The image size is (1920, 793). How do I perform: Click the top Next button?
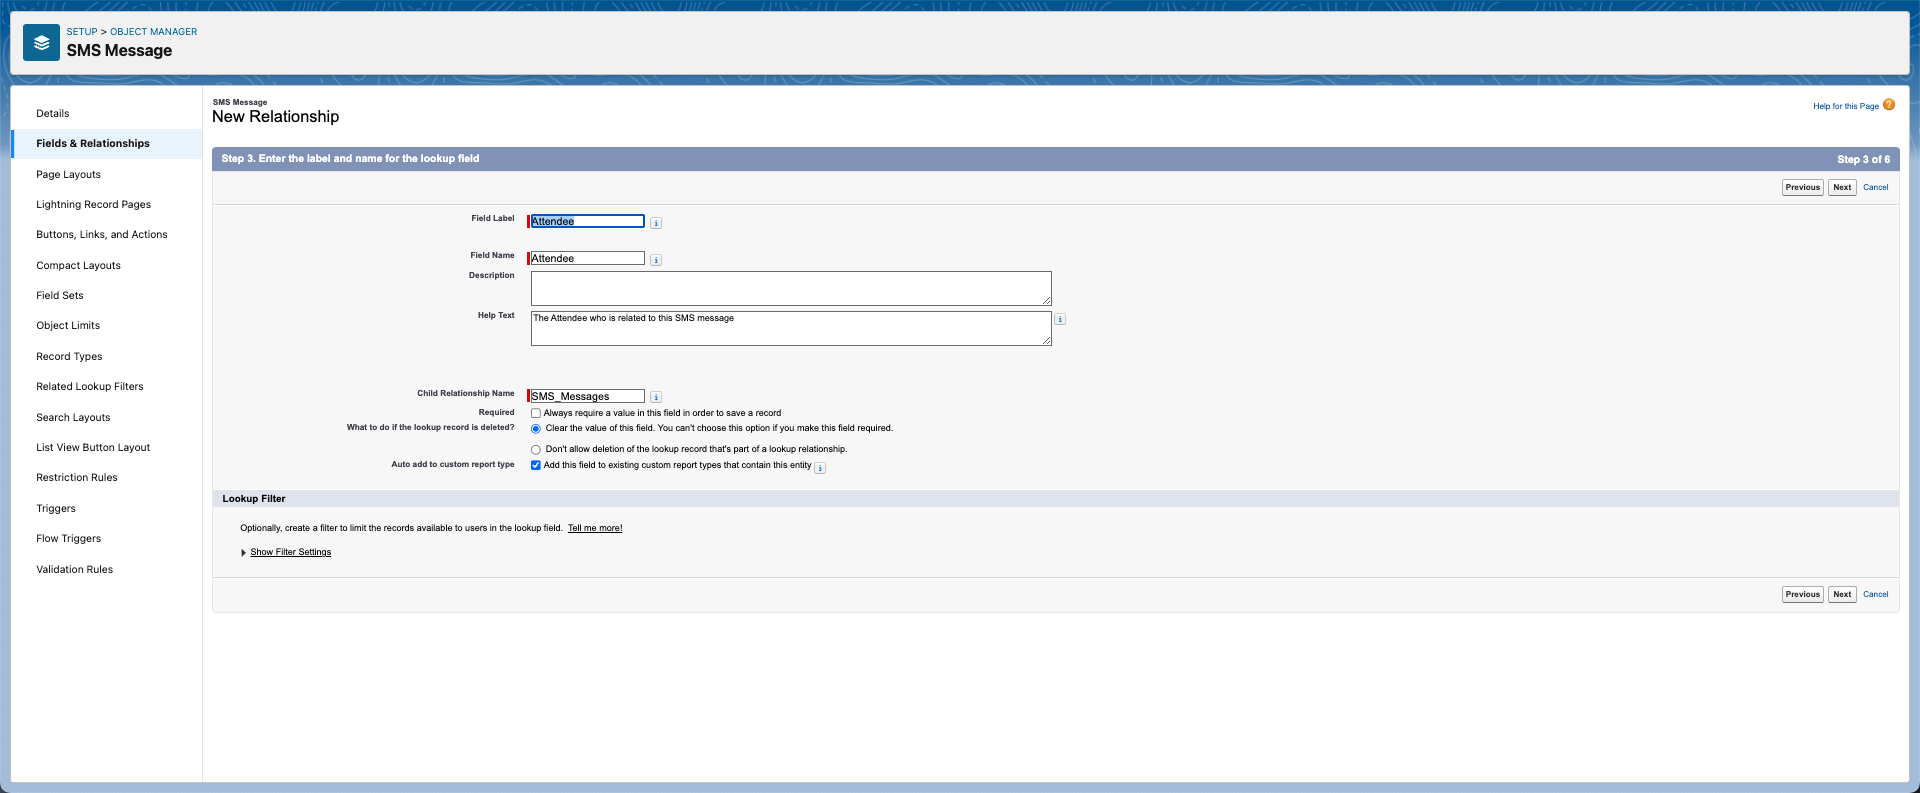(1842, 187)
